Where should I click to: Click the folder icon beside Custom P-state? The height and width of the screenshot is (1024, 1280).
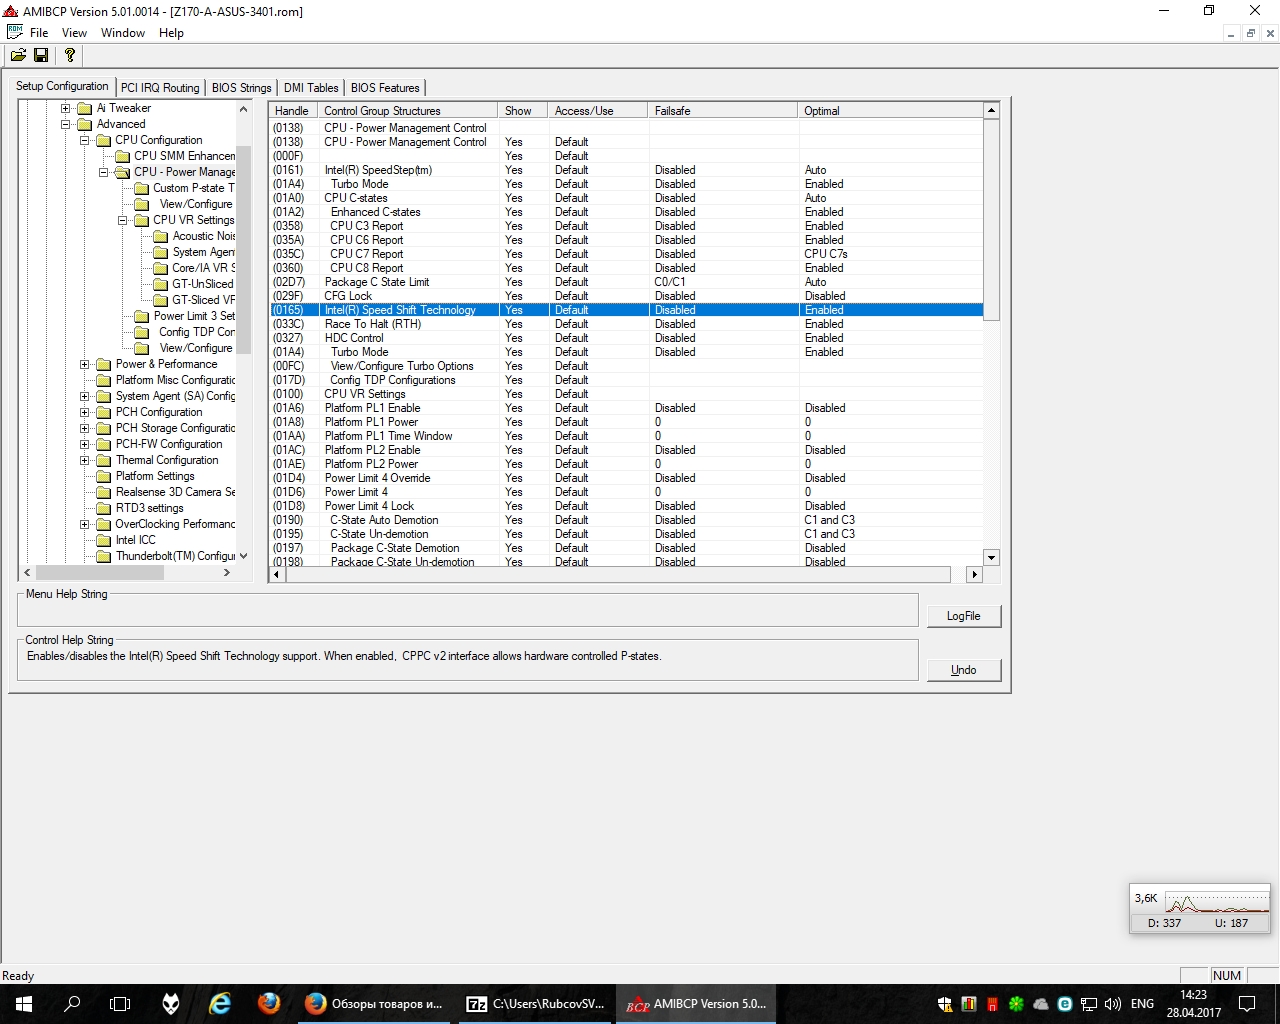(x=142, y=188)
